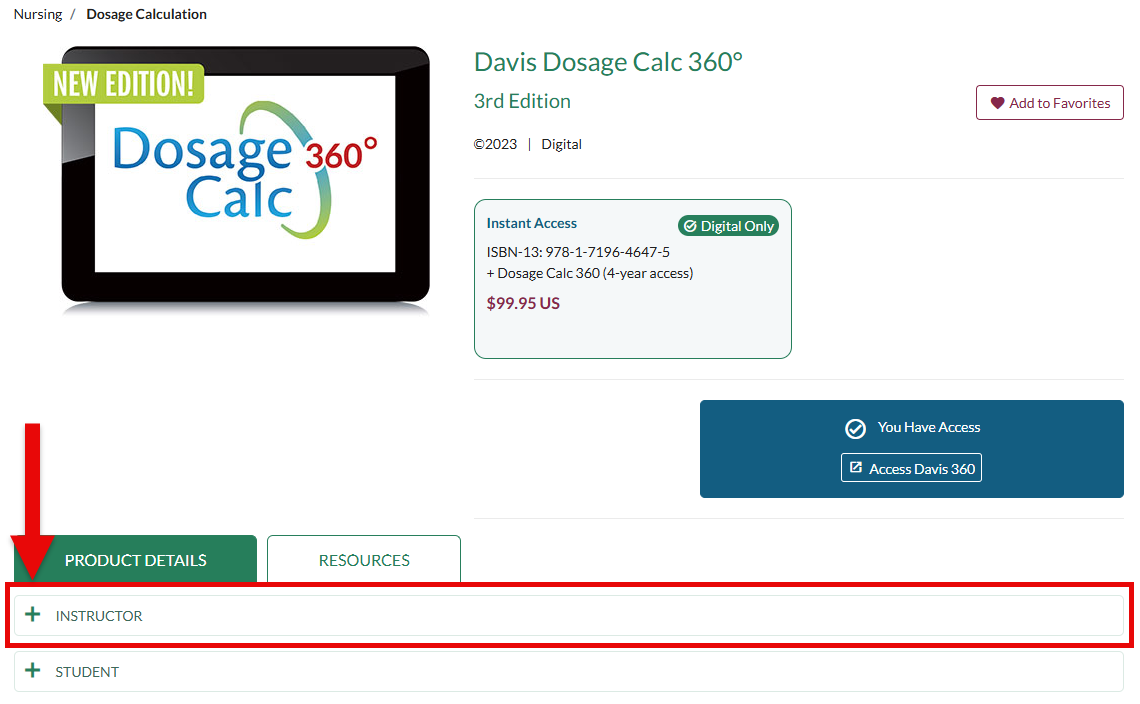Image resolution: width=1140 pixels, height=704 pixels.
Task: Click the Dosage Calc 360 (4-year access) line
Action: point(590,273)
